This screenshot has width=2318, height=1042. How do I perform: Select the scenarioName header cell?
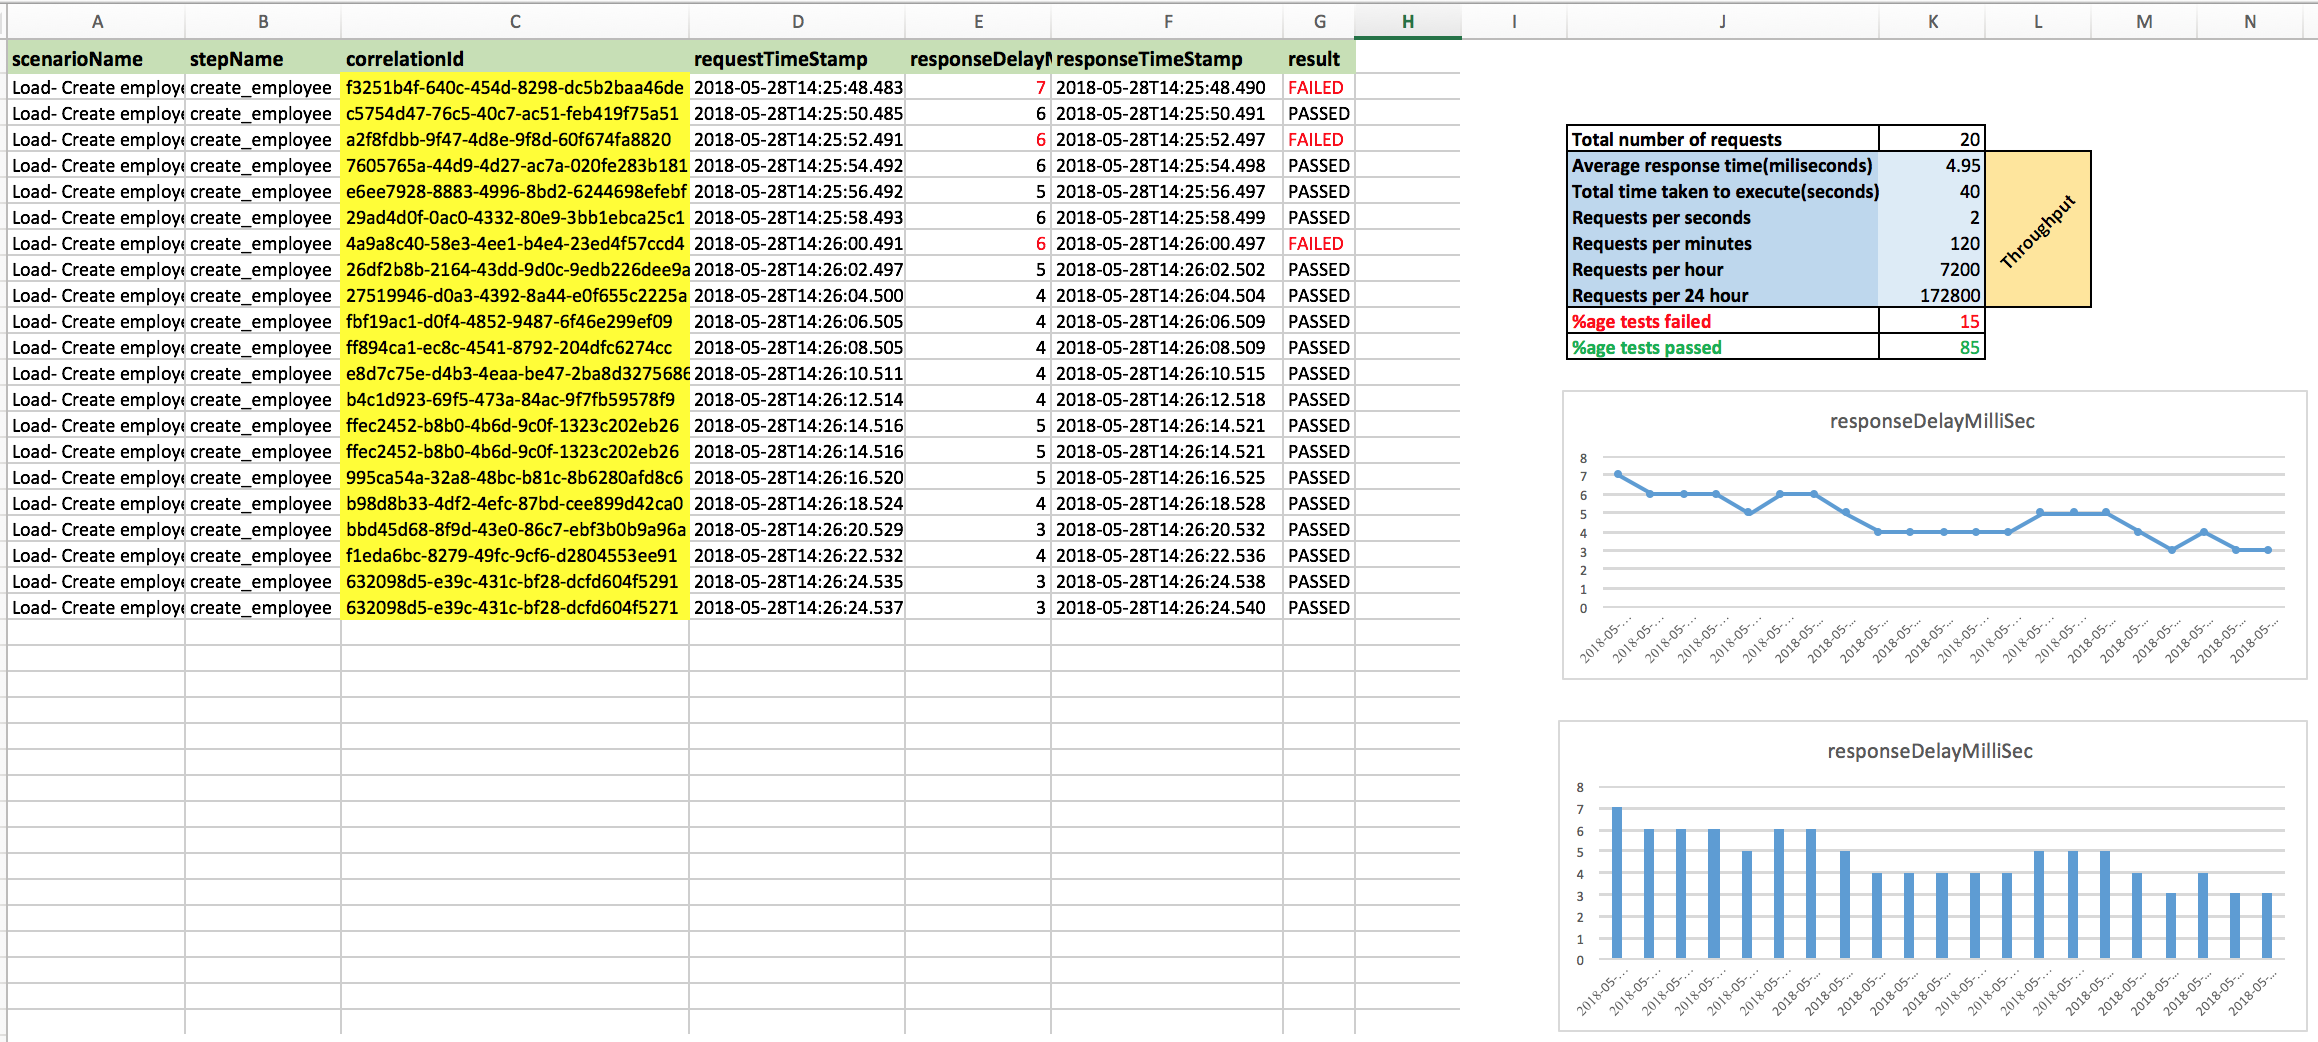pyautogui.click(x=95, y=59)
